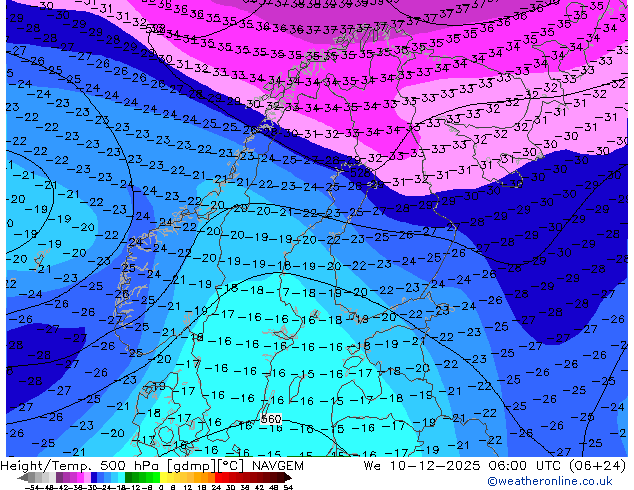Click the '[°C]' unit label
This screenshot has height=490, width=634.
click(232, 466)
